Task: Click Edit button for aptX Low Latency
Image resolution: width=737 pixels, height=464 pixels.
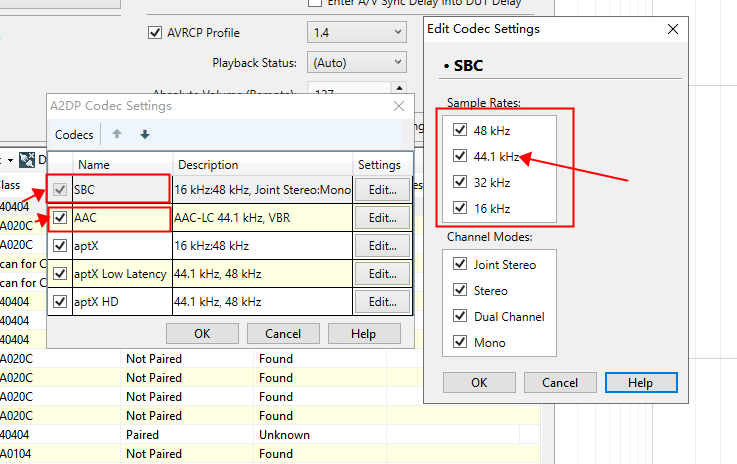Action: click(382, 274)
